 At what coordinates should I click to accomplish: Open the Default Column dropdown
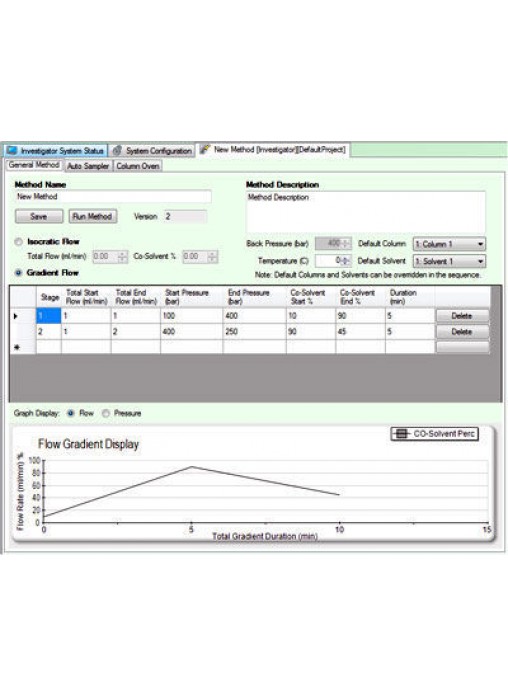(449, 244)
